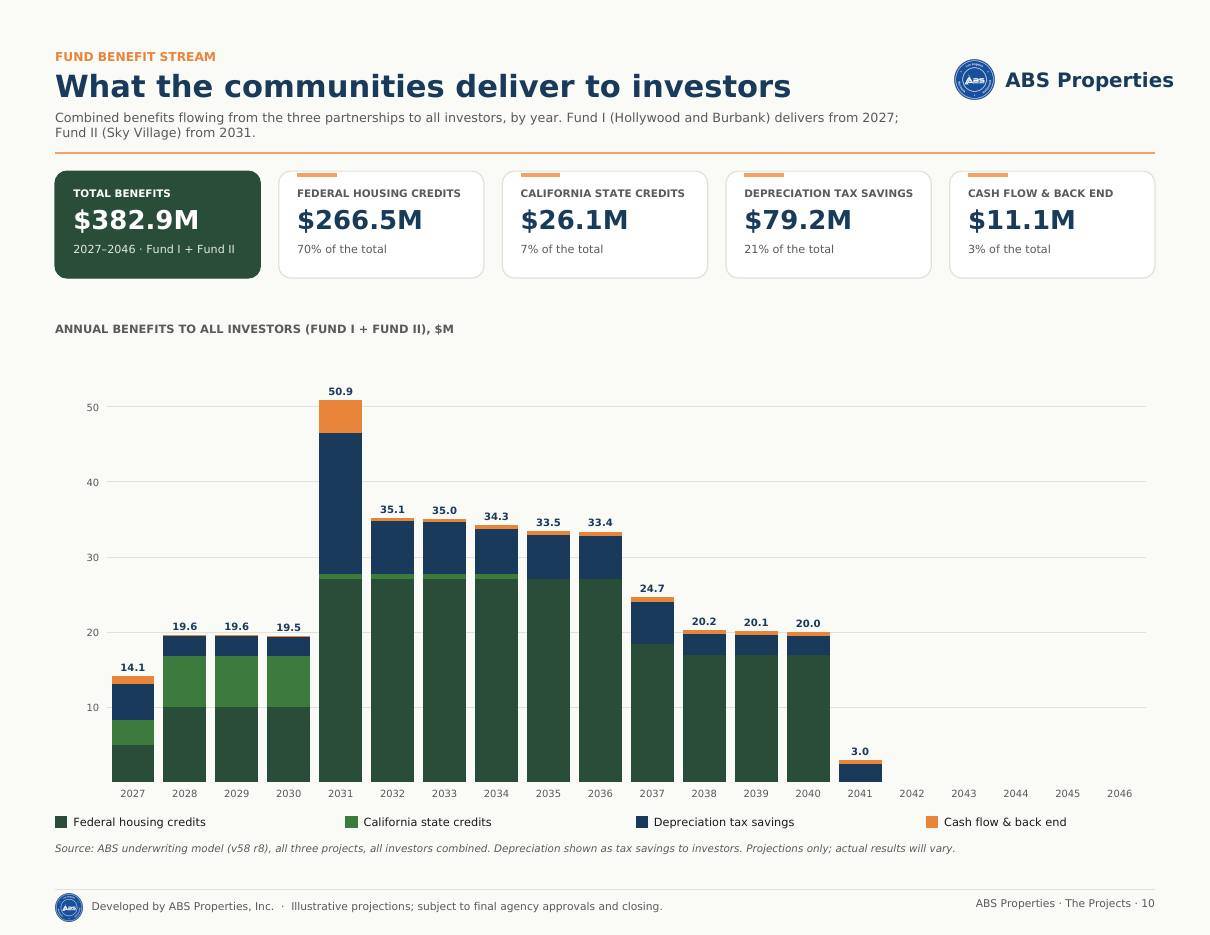
Task: Click the California state credits legend swatch
Action: pyautogui.click(x=351, y=822)
